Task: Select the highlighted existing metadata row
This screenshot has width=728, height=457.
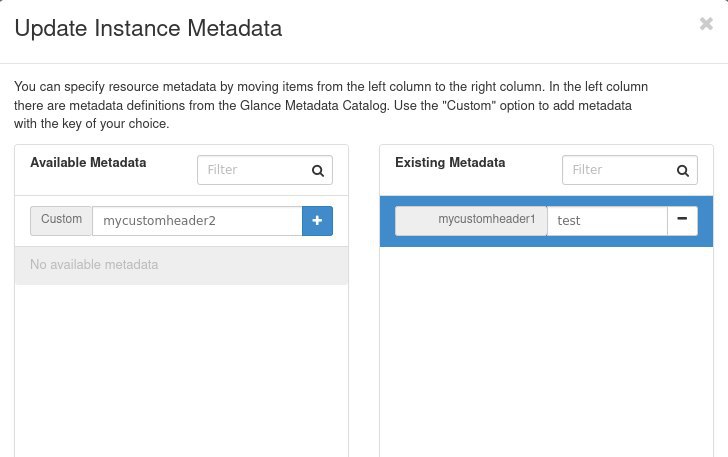Action: pos(546,221)
